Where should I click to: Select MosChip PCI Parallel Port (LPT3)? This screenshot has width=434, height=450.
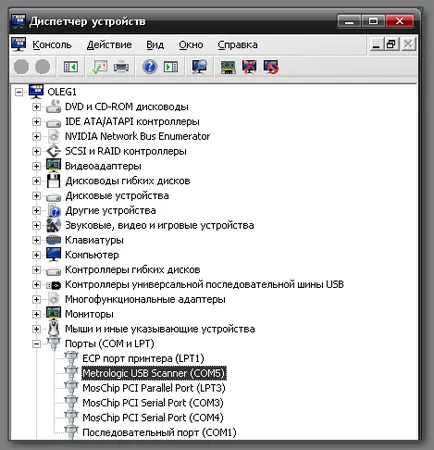tap(154, 388)
